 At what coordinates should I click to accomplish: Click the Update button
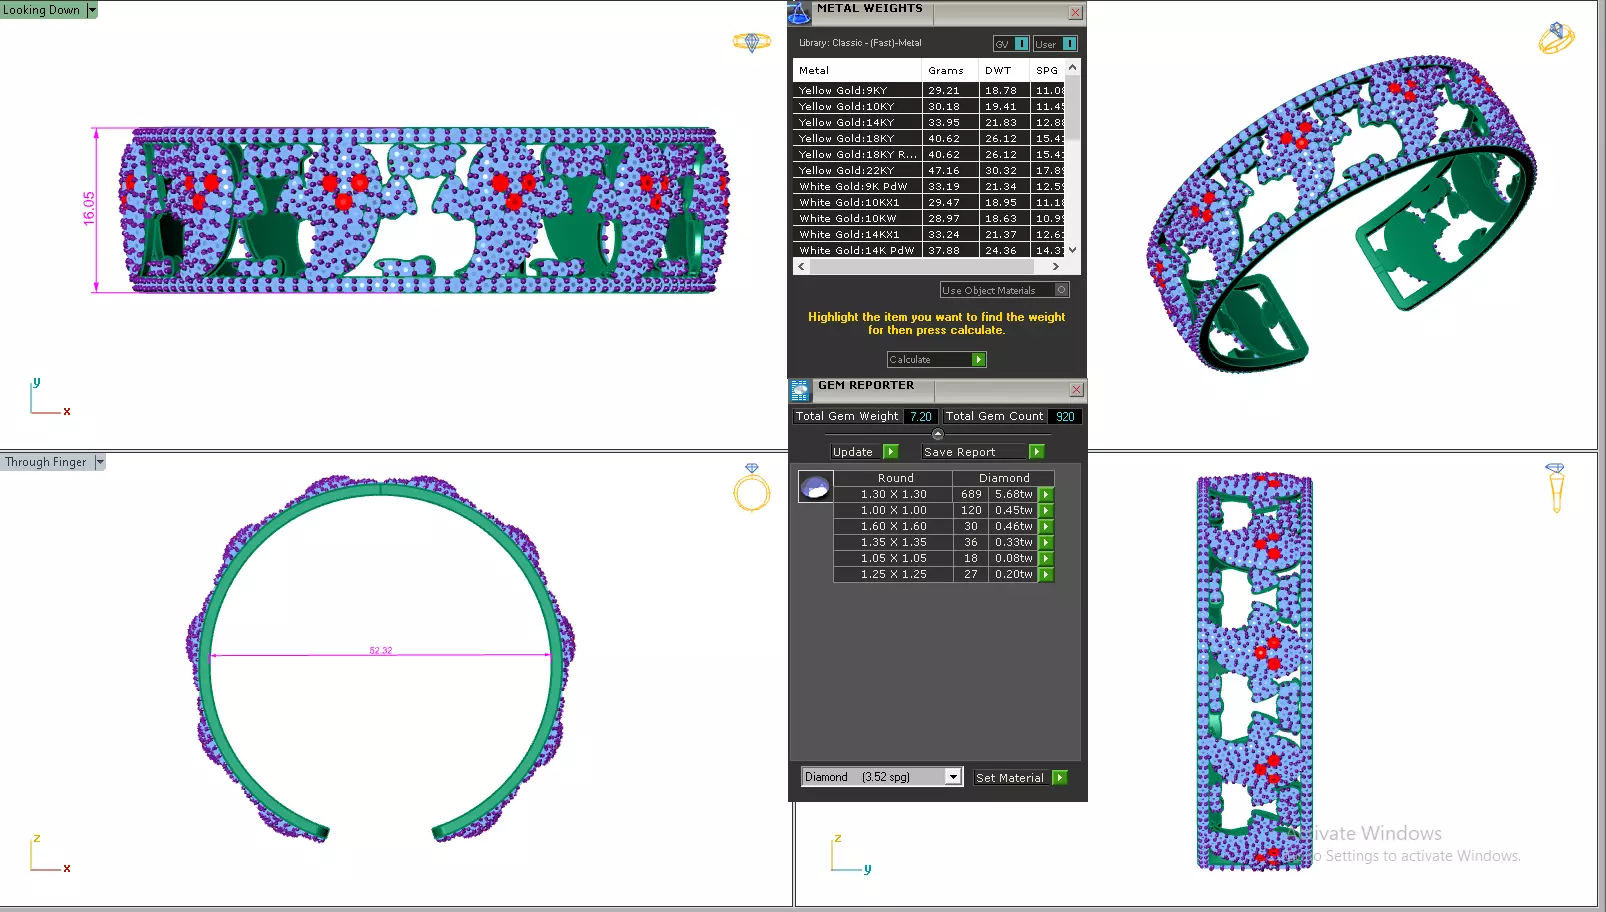pyautogui.click(x=856, y=452)
